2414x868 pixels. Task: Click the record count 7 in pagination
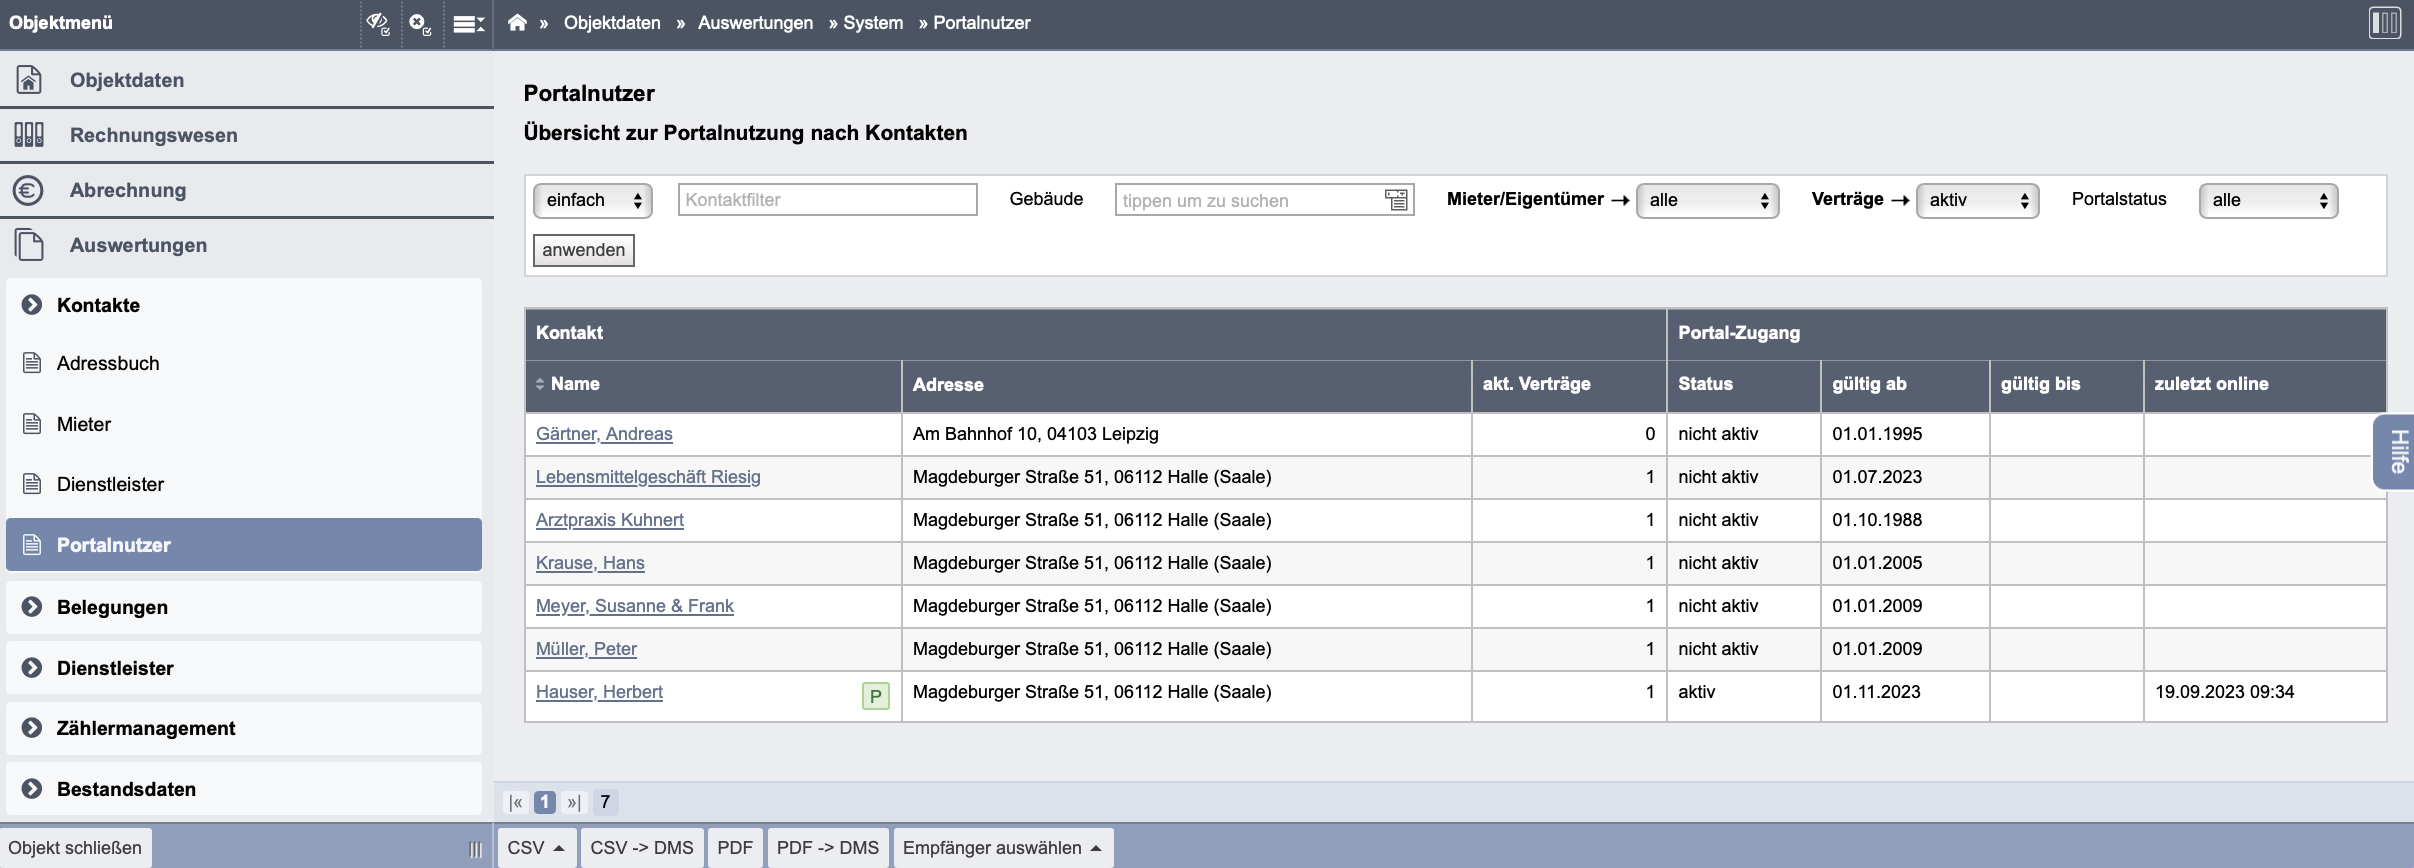click(605, 802)
